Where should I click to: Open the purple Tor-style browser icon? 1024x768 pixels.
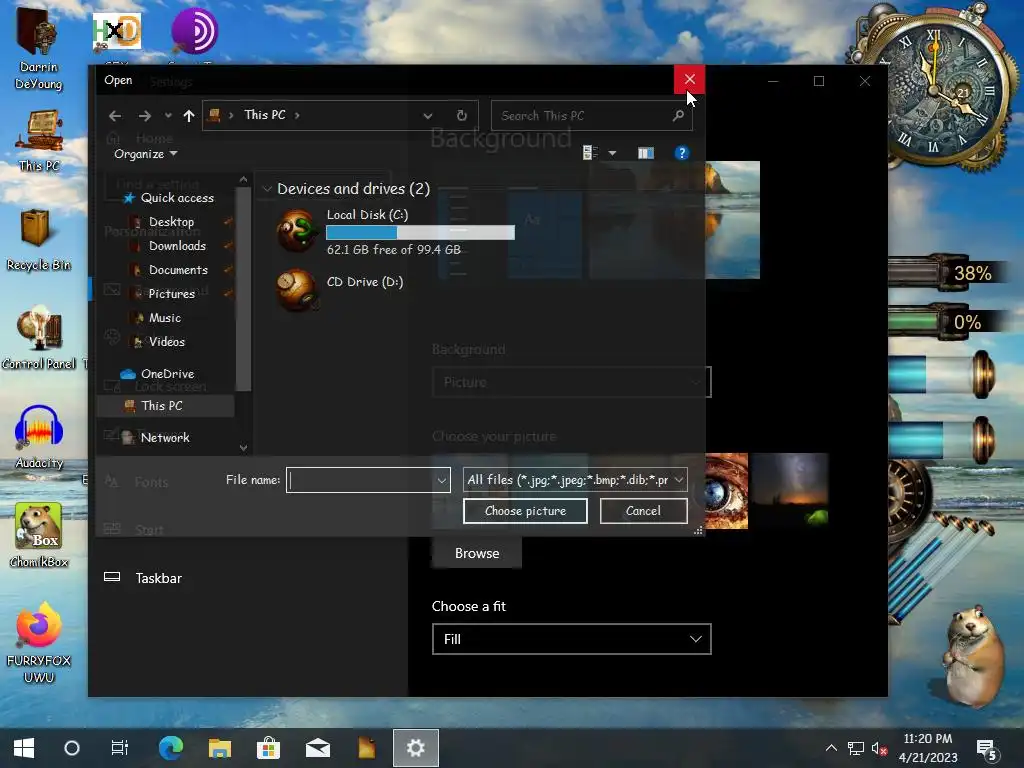click(194, 31)
